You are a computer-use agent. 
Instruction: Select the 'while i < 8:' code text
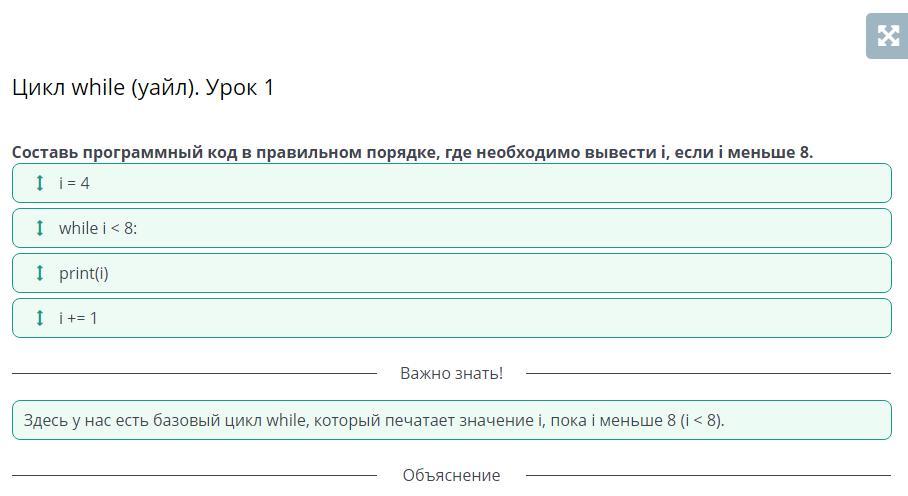tap(97, 228)
